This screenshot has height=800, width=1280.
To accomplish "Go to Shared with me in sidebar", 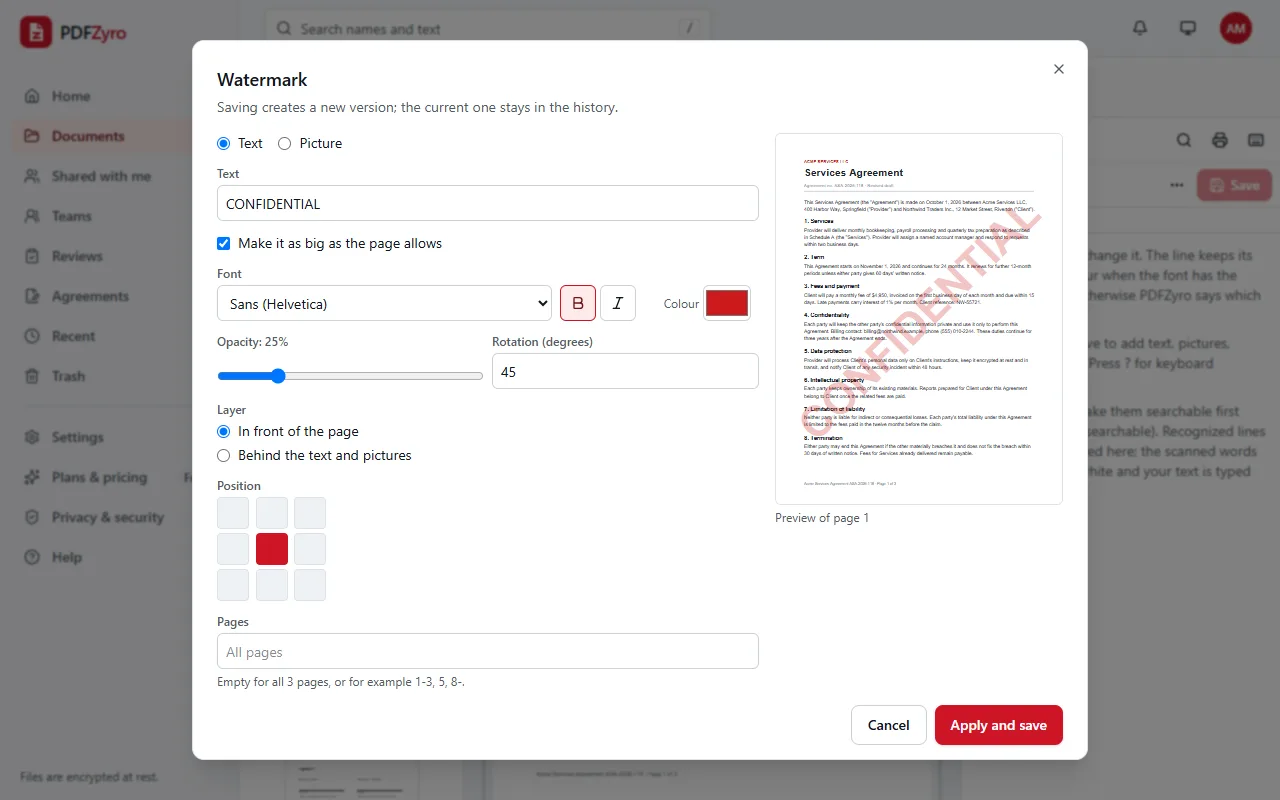I will point(104,176).
